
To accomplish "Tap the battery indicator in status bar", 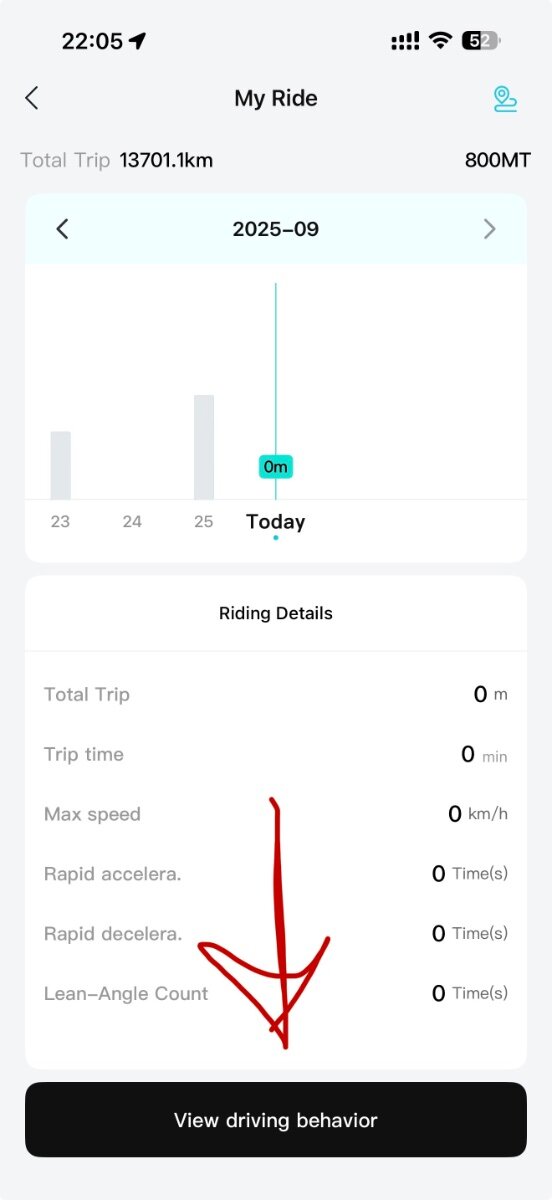I will [481, 41].
